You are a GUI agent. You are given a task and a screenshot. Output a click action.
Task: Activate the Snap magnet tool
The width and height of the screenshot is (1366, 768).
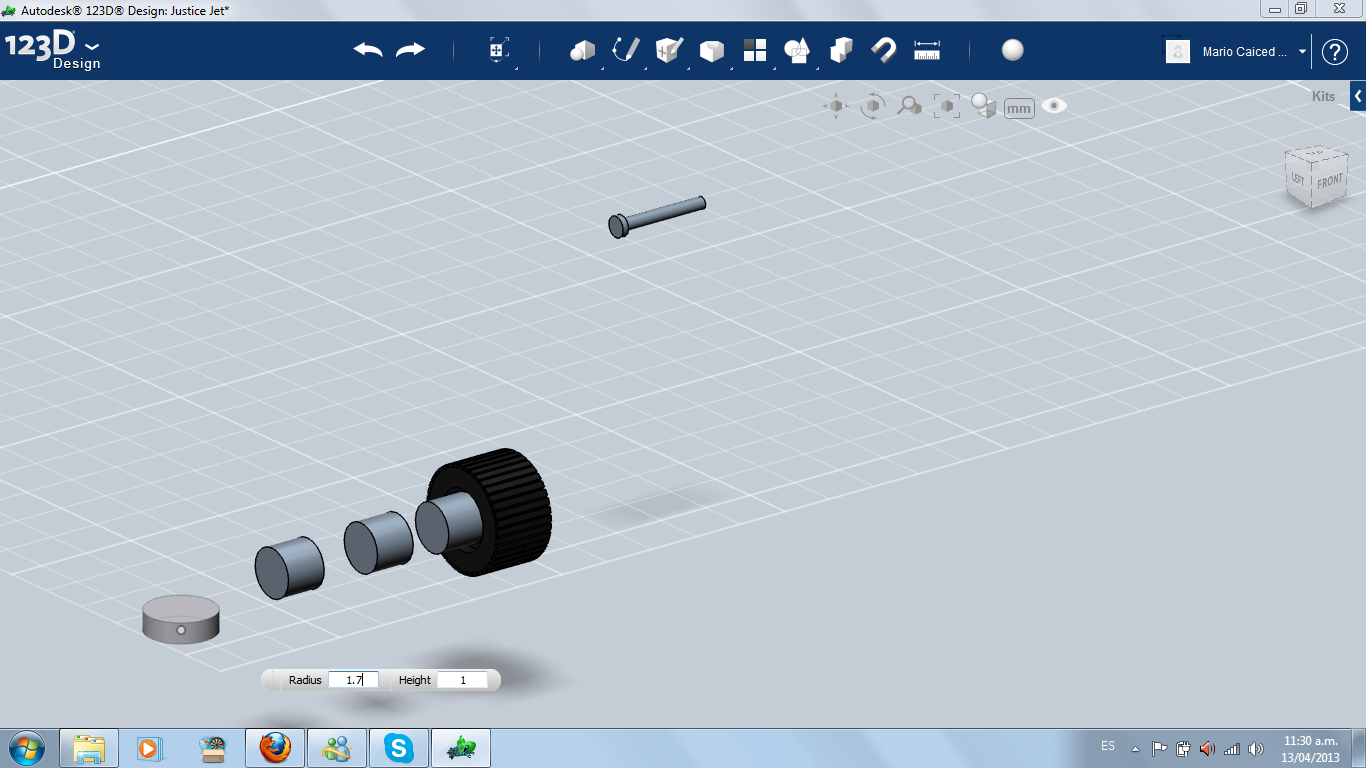coord(884,50)
